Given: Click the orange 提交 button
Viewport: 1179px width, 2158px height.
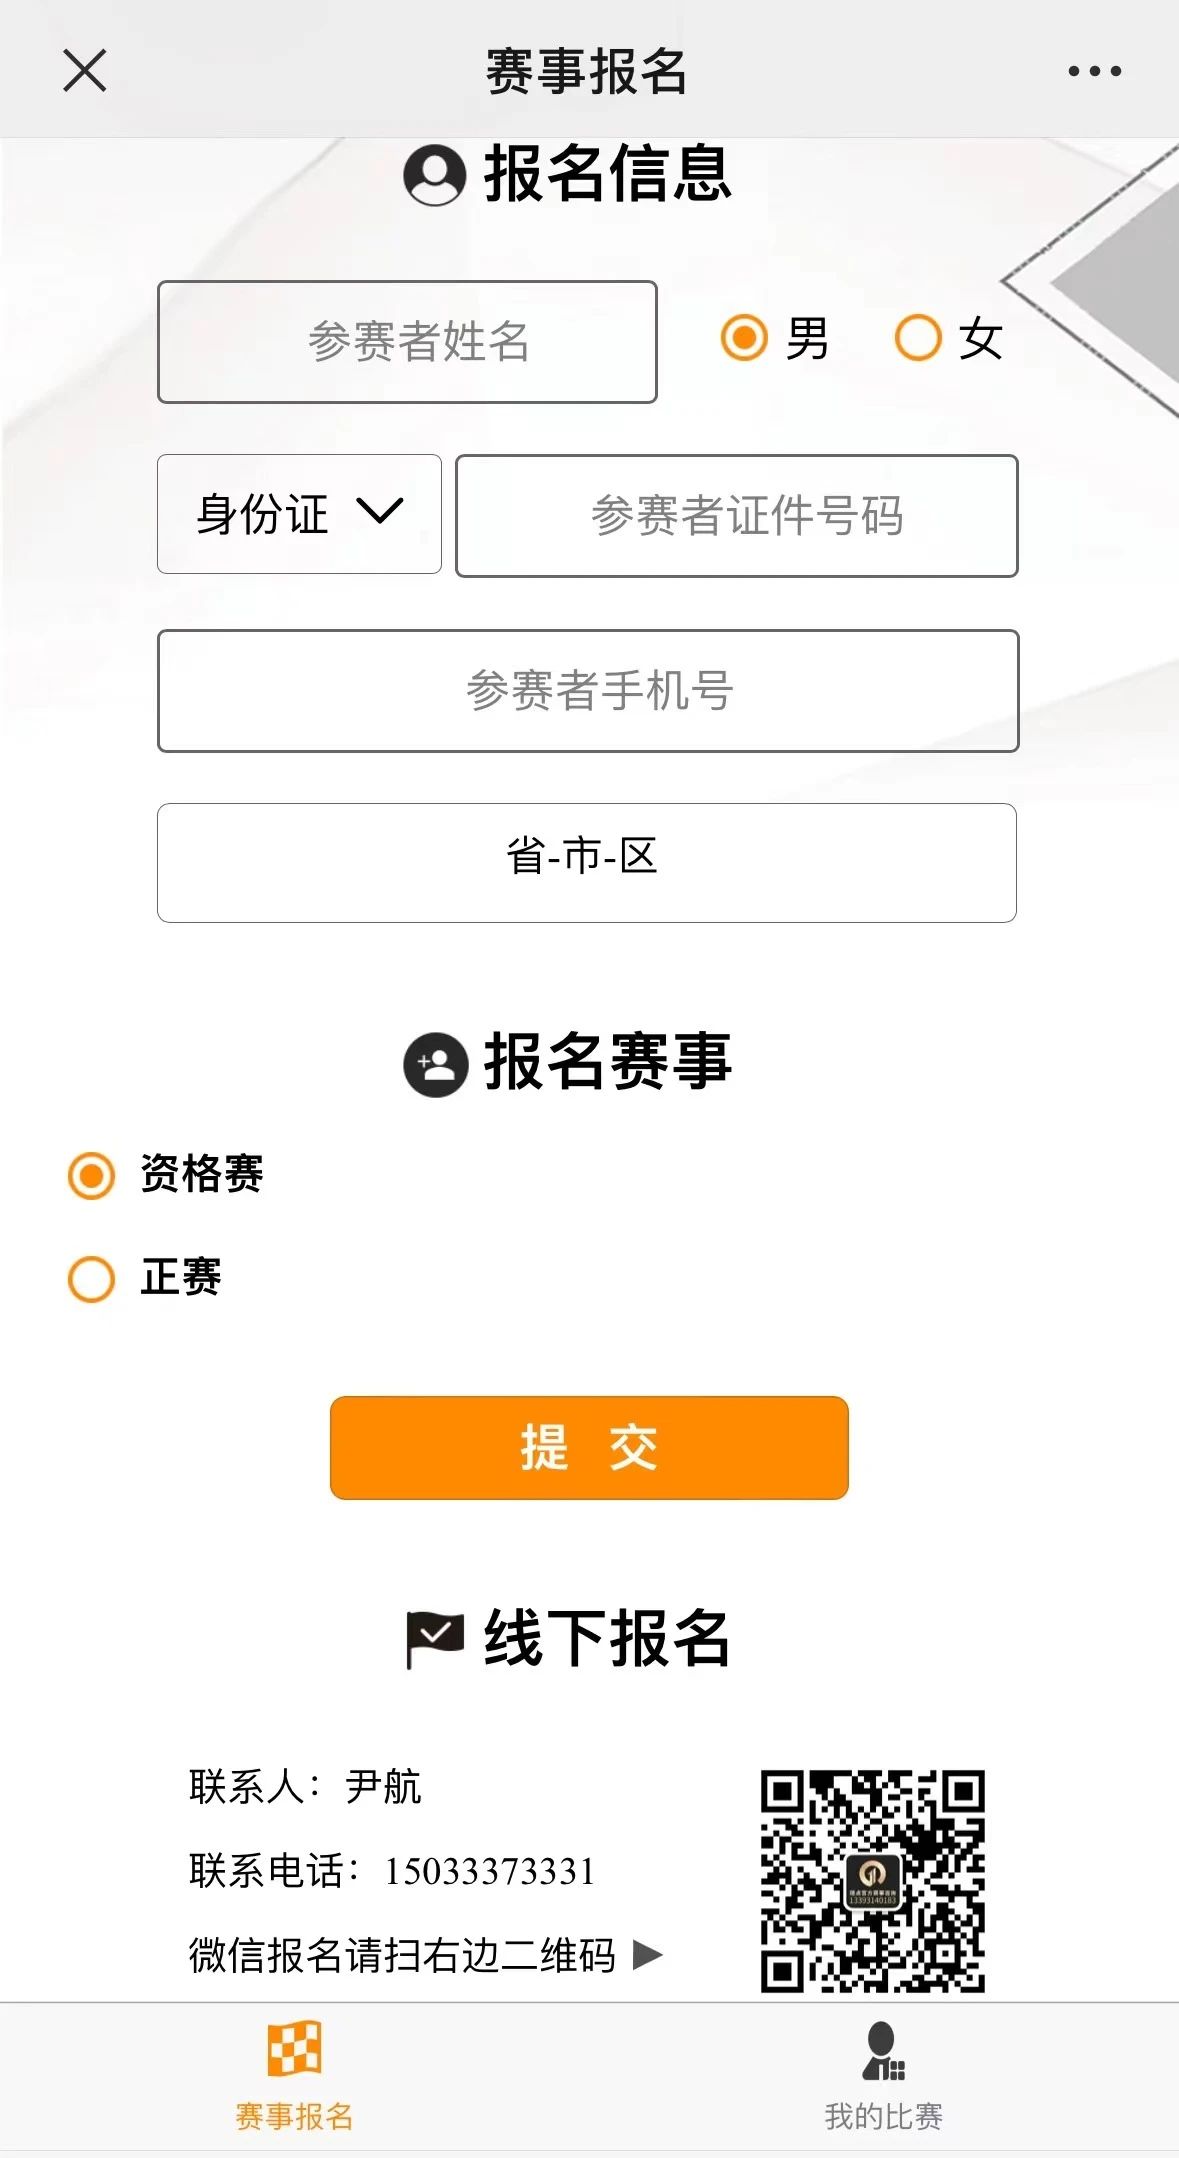Looking at the screenshot, I should coord(589,1447).
